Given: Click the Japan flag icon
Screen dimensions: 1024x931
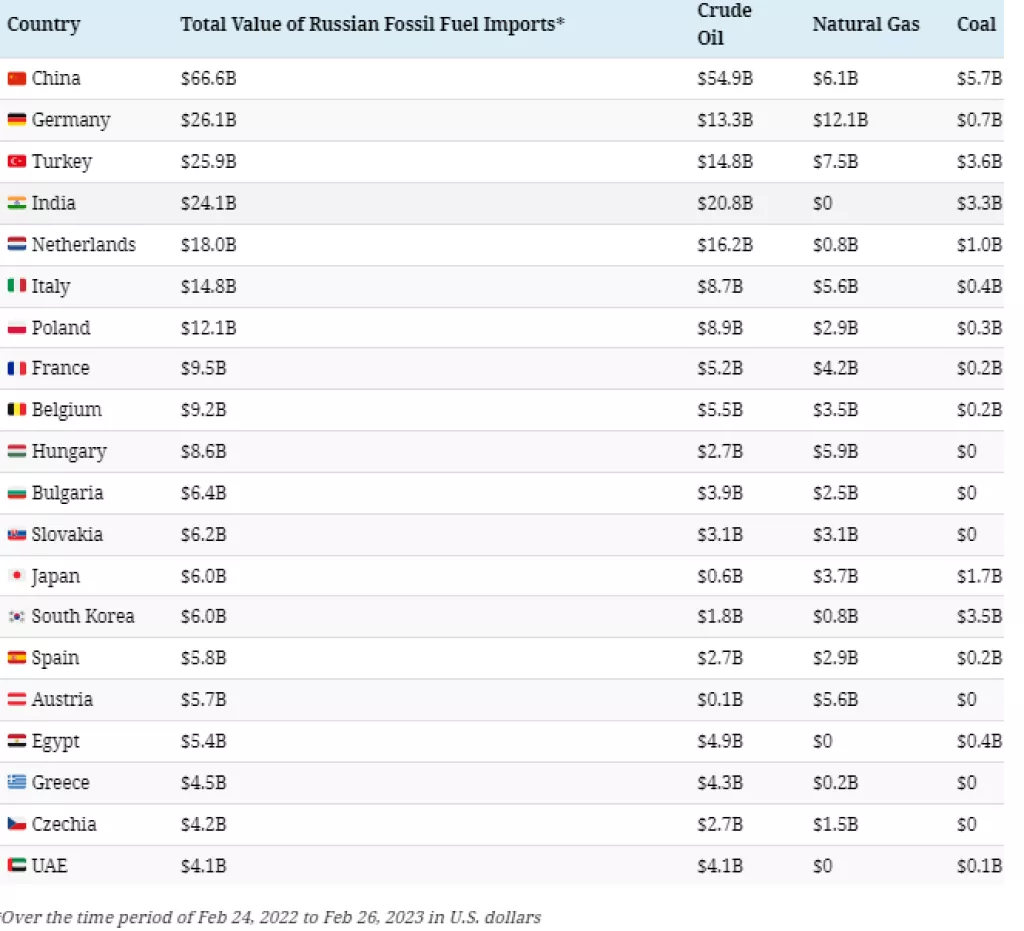Looking at the screenshot, I should point(16,577).
